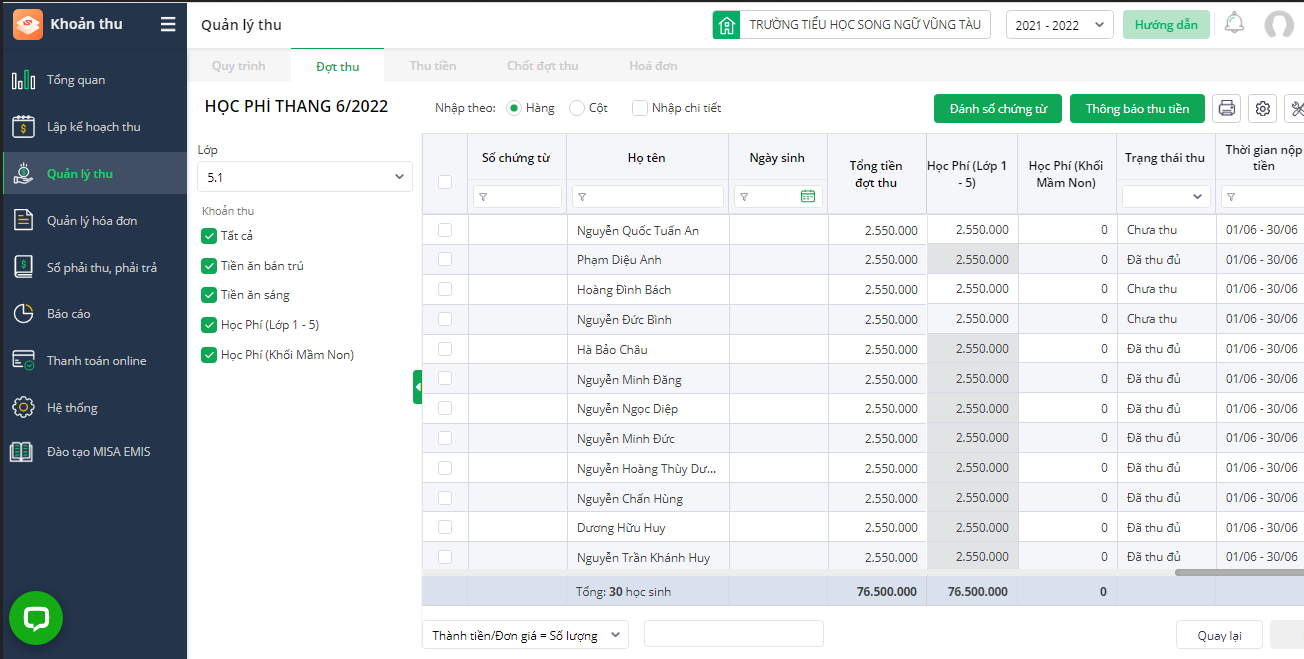
Task: Click the hamburger menu icon in sidebar
Action: [x=168, y=24]
